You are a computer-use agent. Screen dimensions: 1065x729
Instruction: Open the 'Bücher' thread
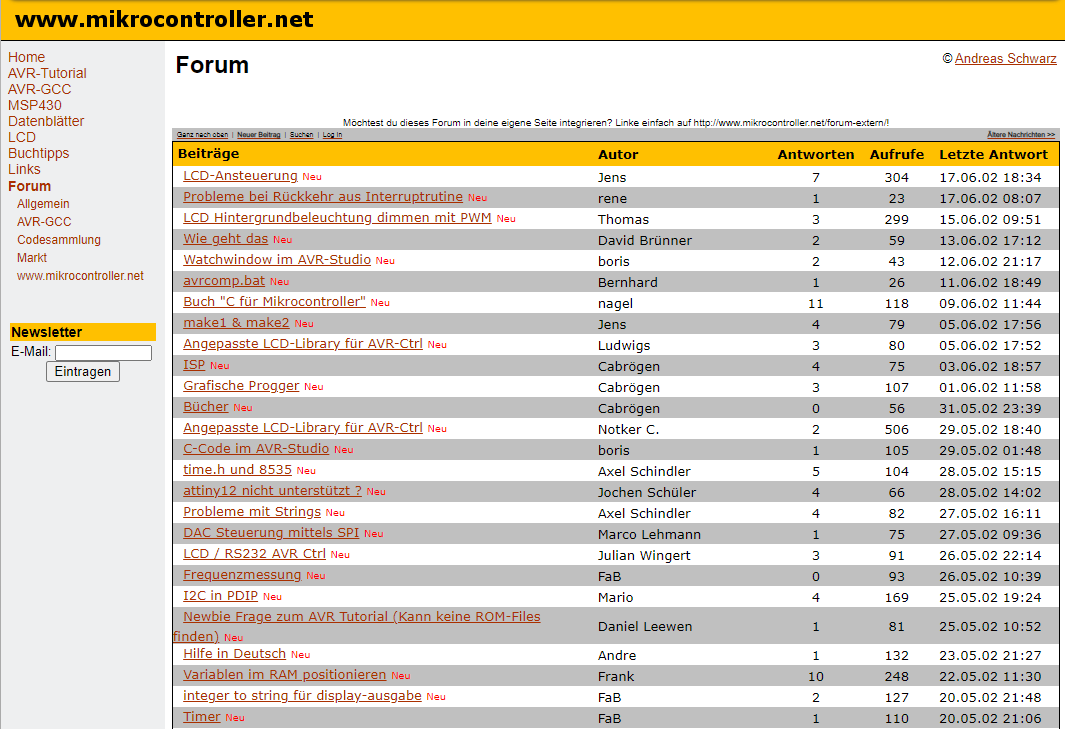(206, 408)
